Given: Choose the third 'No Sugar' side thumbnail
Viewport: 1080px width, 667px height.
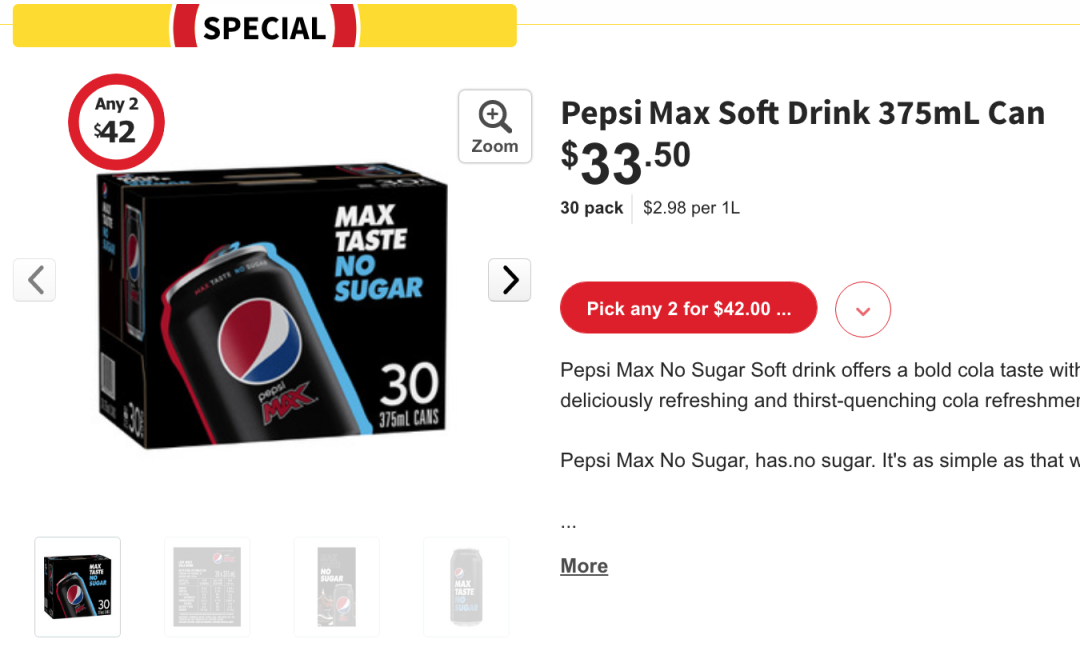Looking at the screenshot, I should coord(336,587).
